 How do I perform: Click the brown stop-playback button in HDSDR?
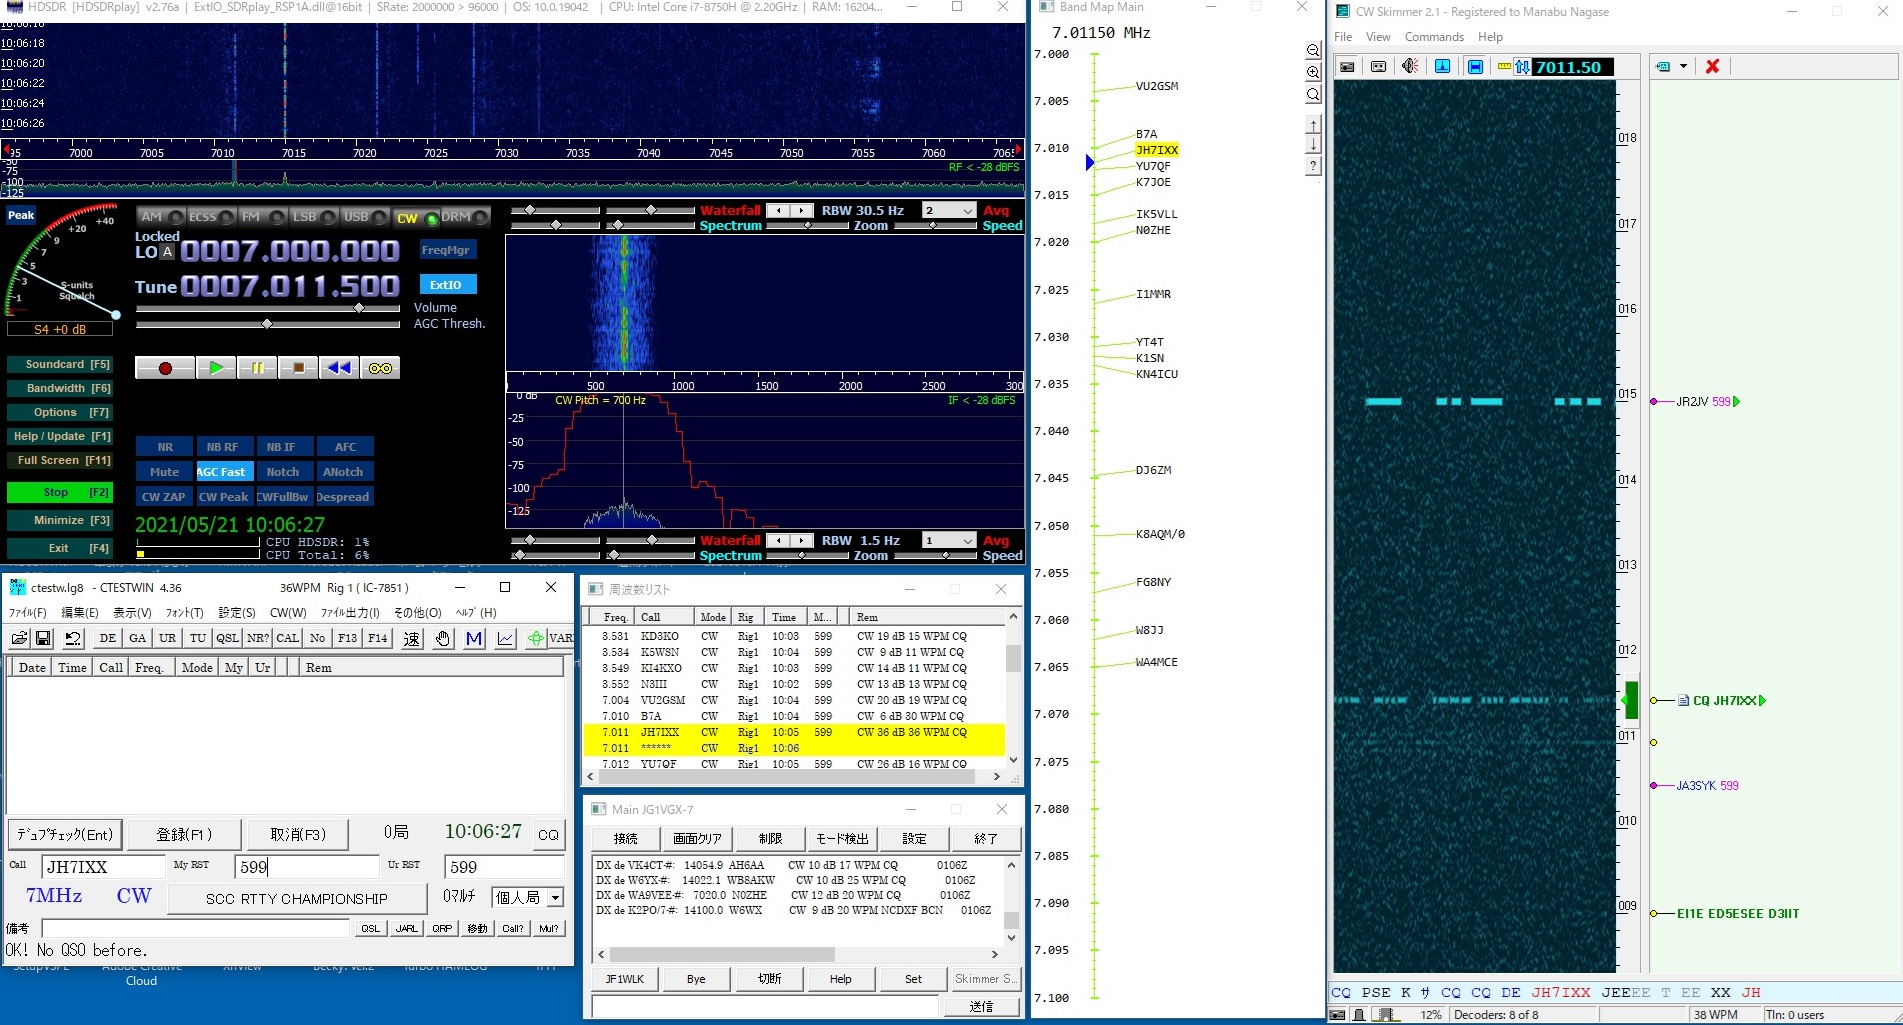click(x=298, y=368)
